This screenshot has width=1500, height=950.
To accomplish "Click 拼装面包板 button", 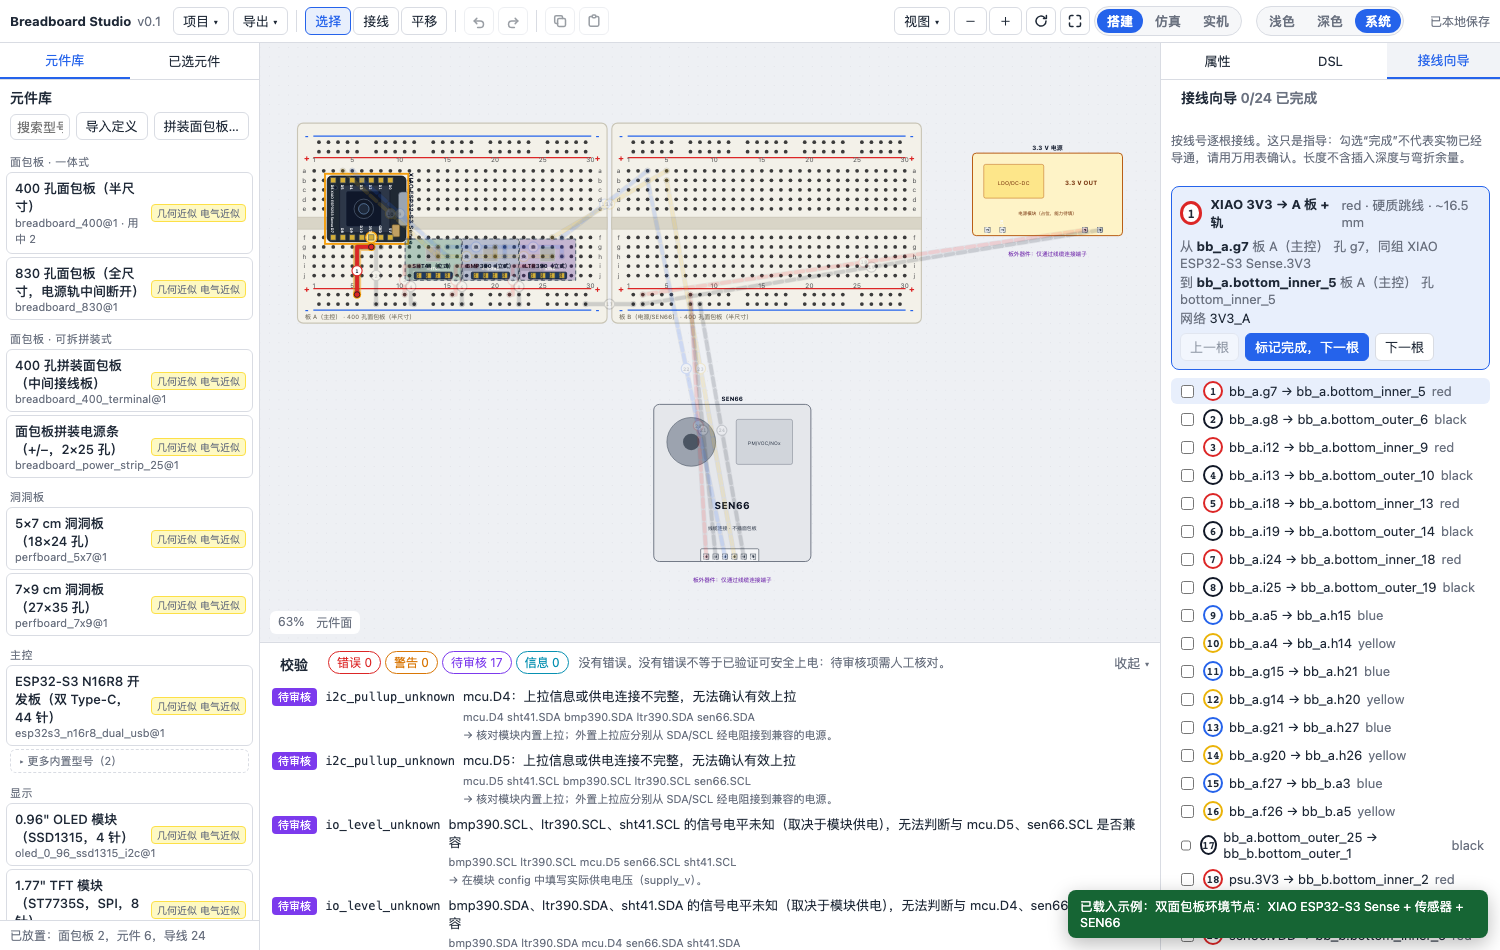I will (x=201, y=126).
